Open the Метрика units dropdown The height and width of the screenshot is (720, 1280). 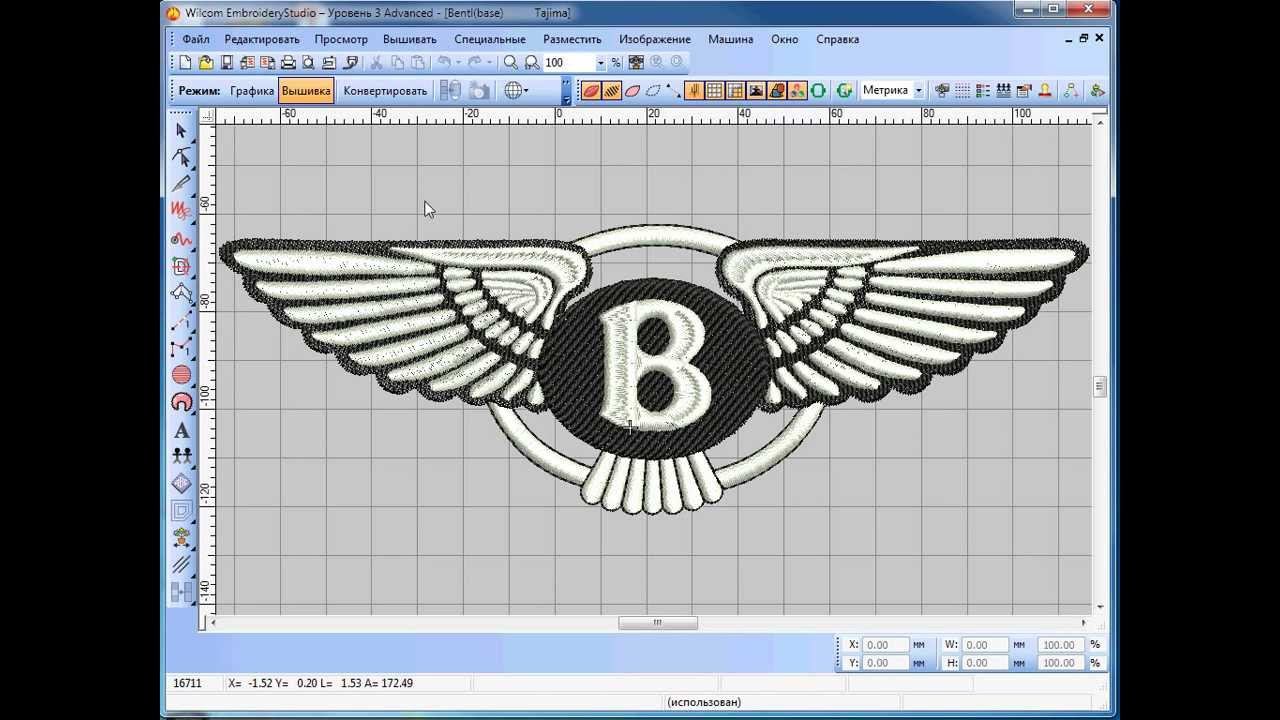pos(918,90)
